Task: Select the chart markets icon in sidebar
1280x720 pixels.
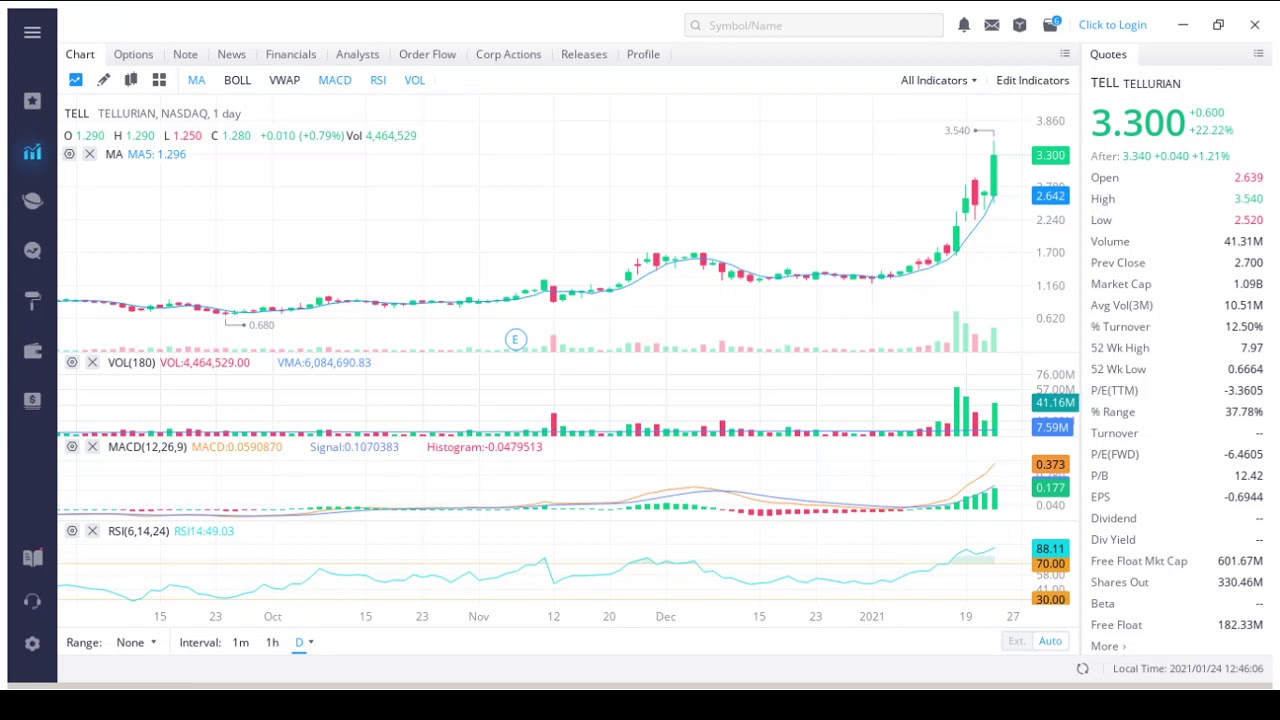Action: pos(32,152)
